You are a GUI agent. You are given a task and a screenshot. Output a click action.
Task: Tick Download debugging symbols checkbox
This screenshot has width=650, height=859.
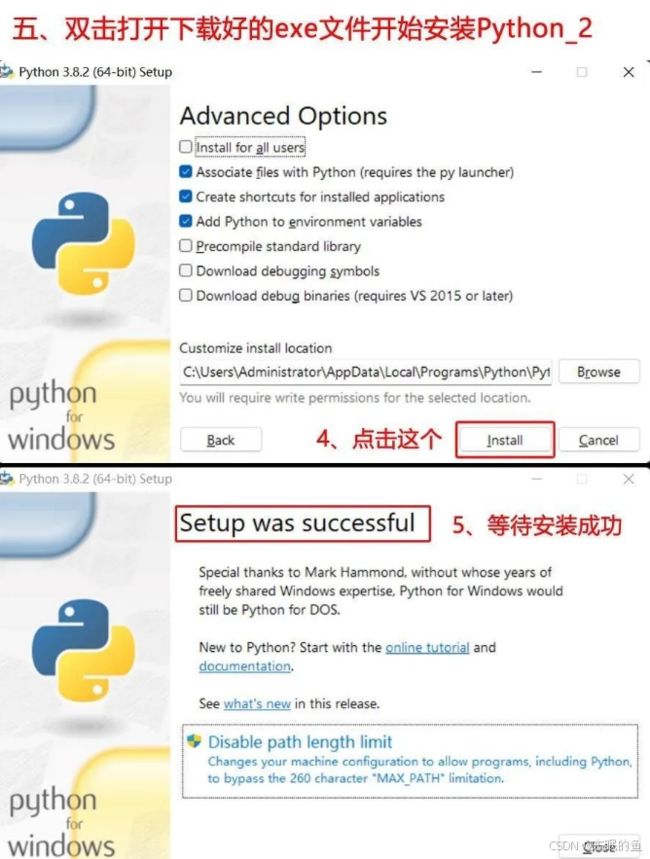pyautogui.click(x=186, y=270)
